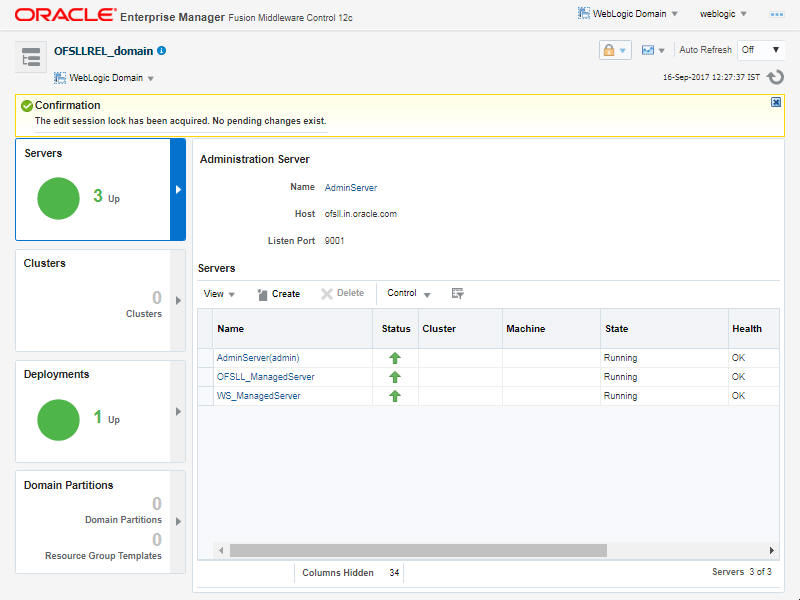The image size is (800, 600).
Task: Open the WebLogic Domain dropdown under the domain name
Action: coord(104,78)
